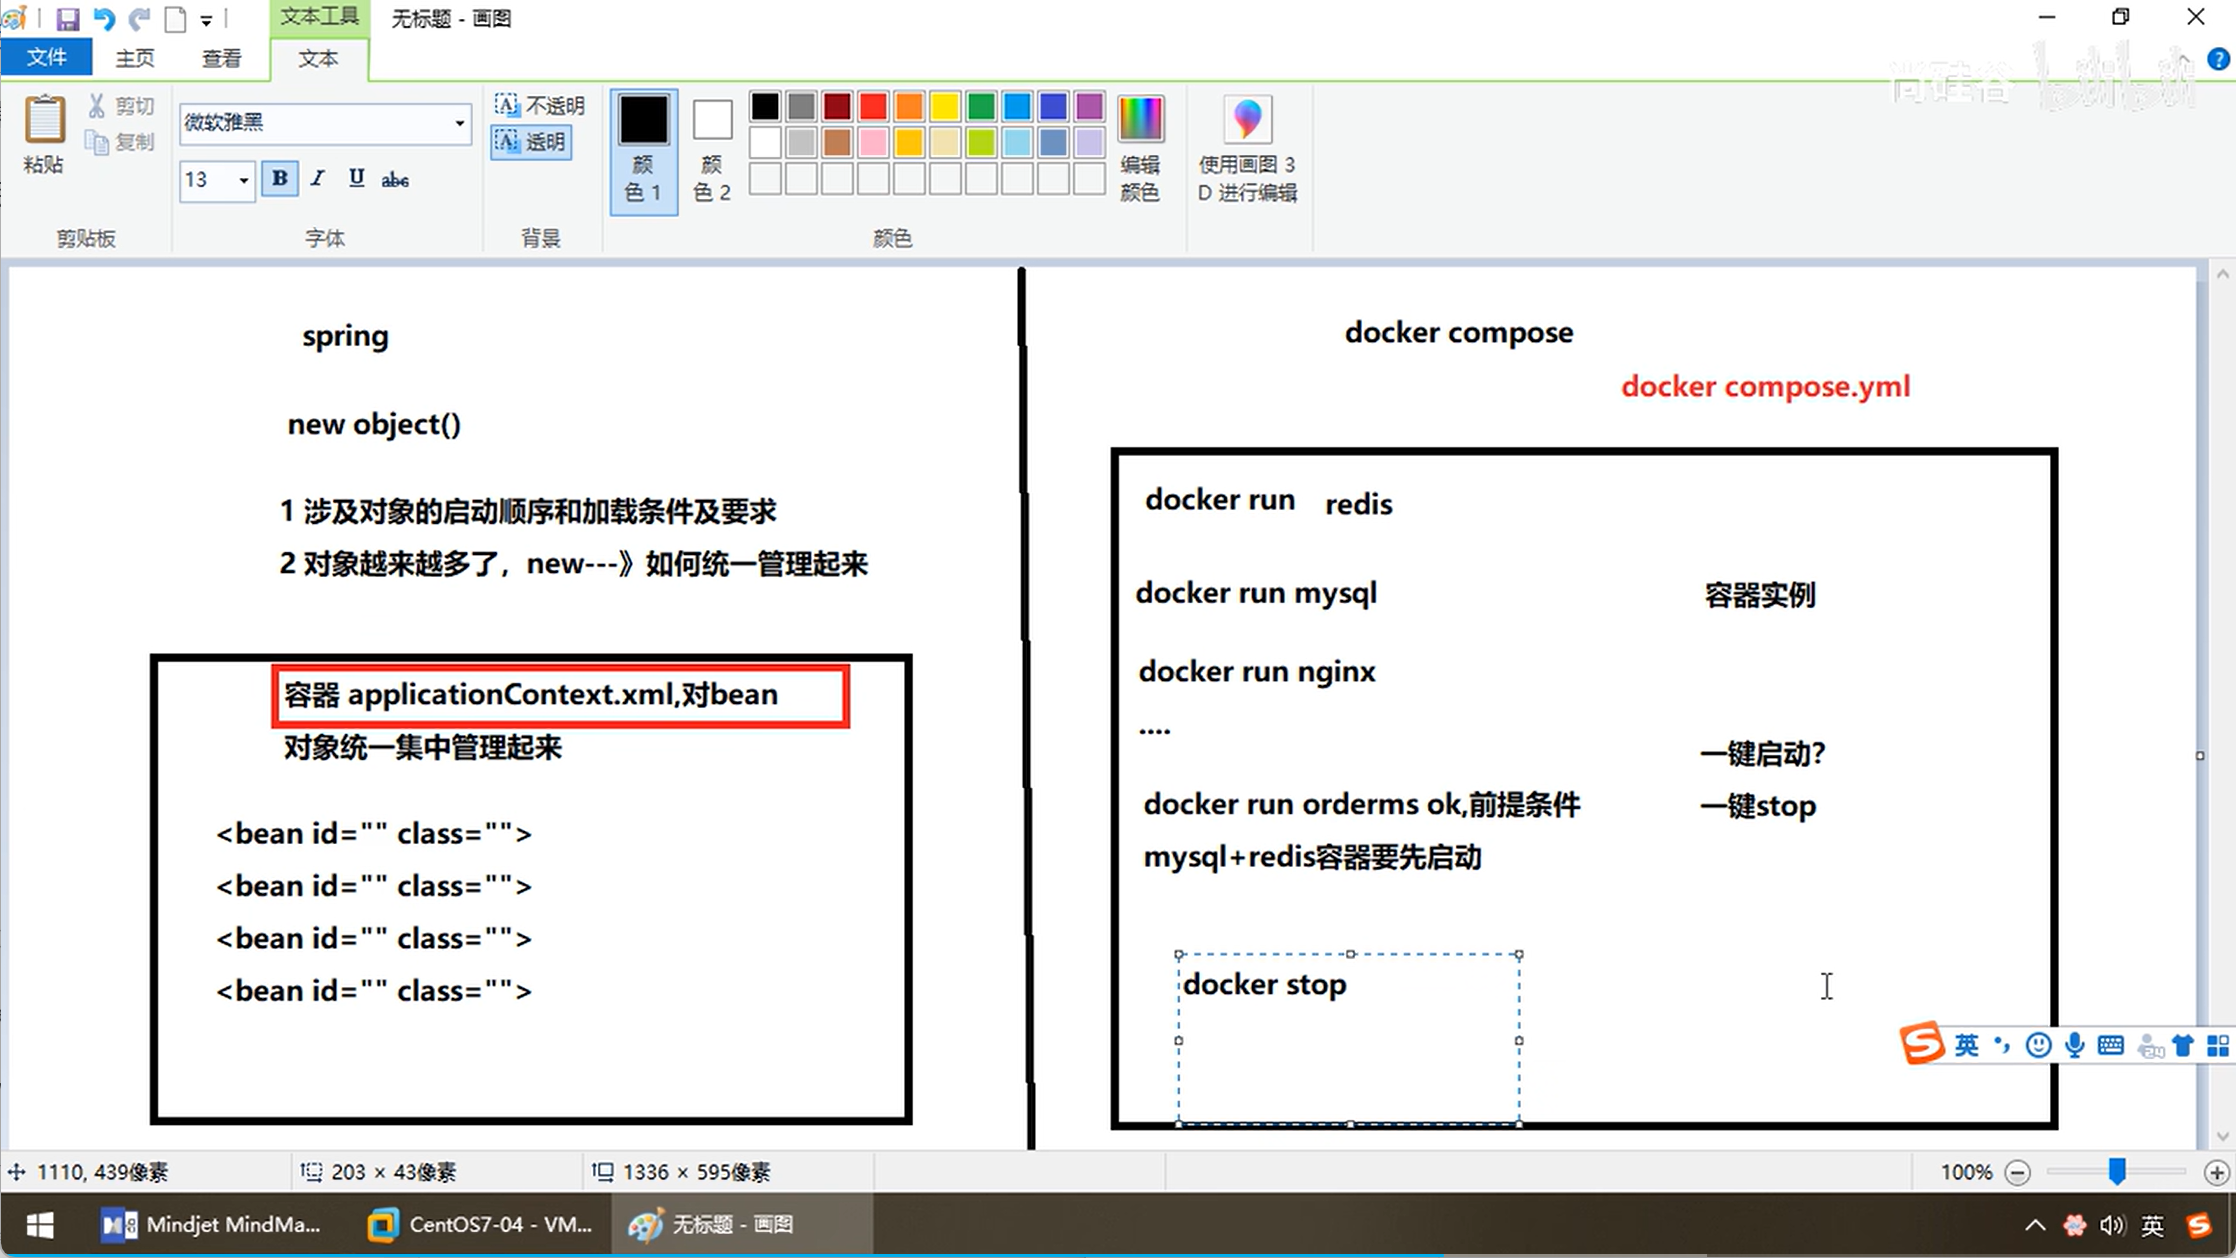Open the File menu tab

point(46,58)
